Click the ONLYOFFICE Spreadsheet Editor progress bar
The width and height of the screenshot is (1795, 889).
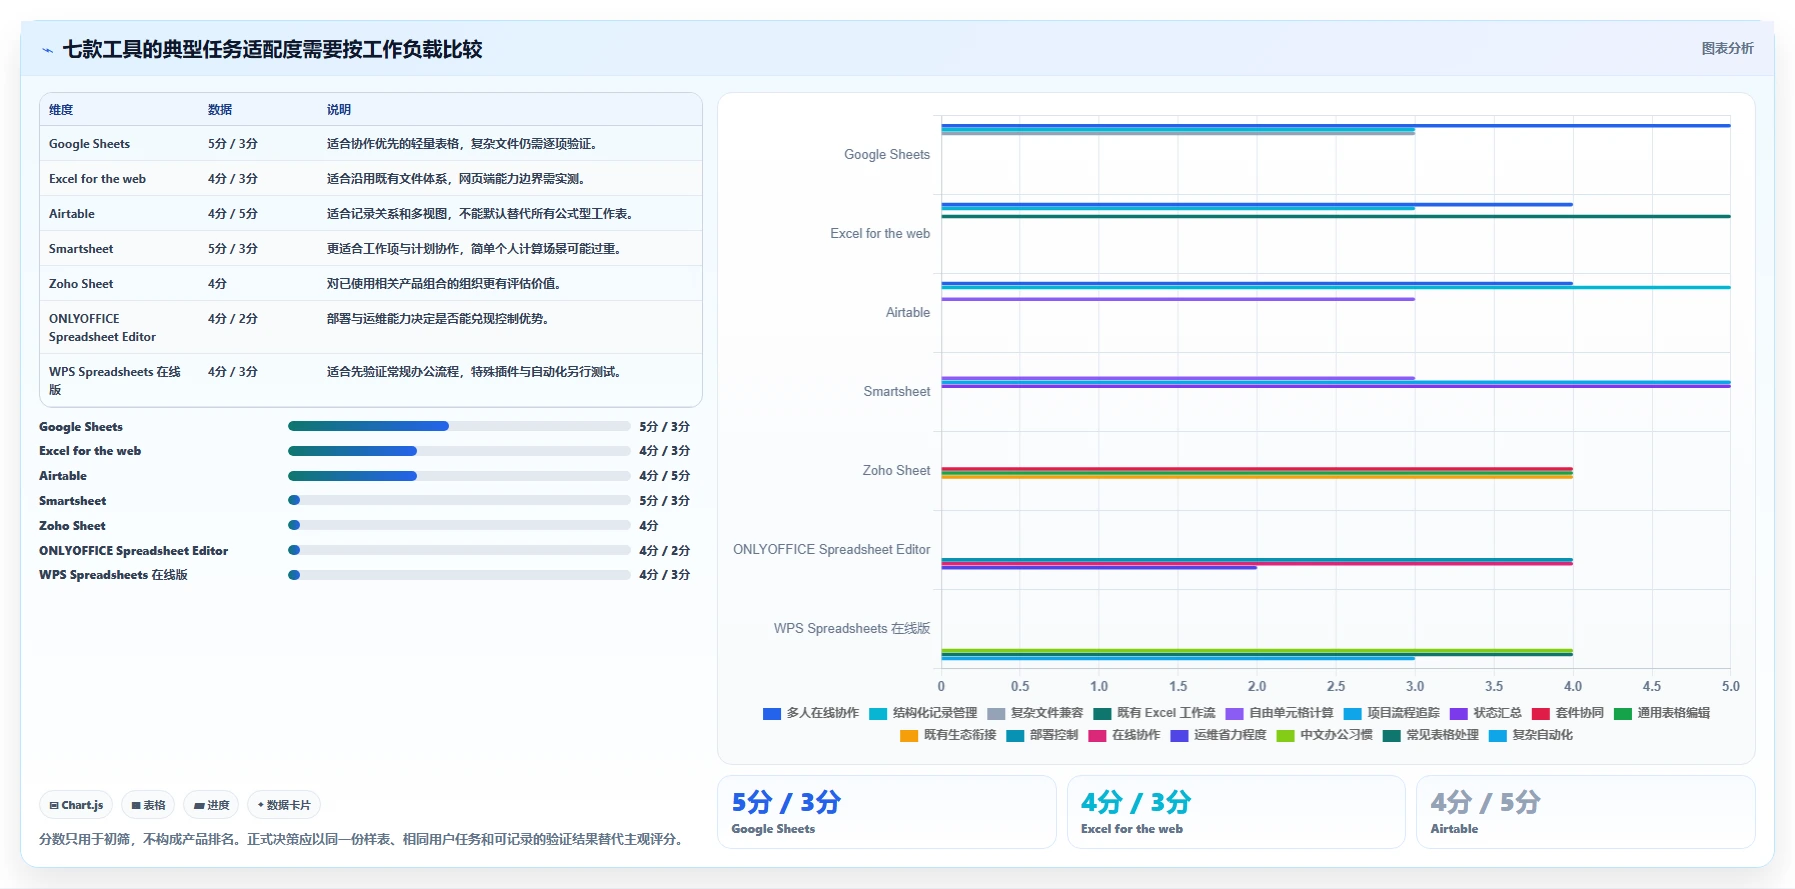(x=459, y=550)
